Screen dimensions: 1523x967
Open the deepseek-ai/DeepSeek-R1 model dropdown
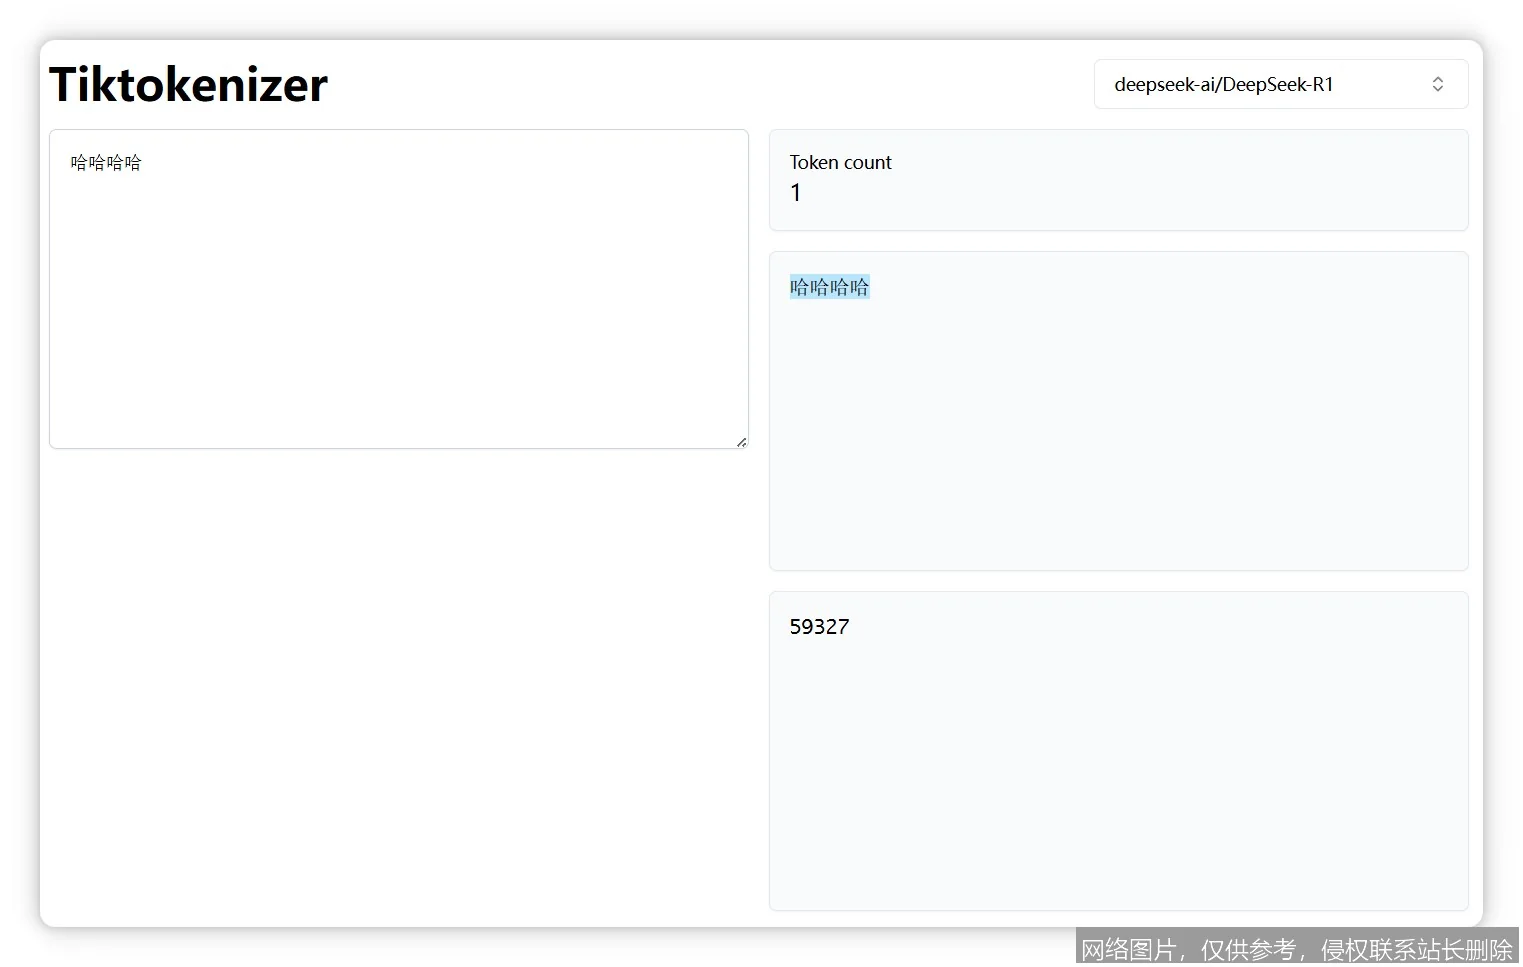[x=1280, y=84]
